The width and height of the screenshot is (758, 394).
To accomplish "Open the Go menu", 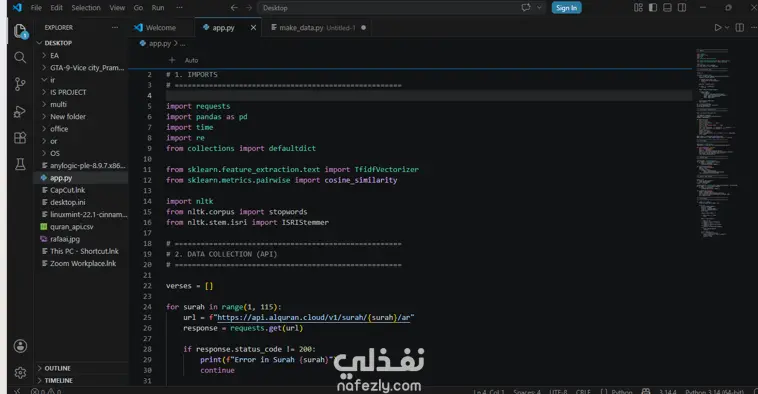I will point(138,8).
